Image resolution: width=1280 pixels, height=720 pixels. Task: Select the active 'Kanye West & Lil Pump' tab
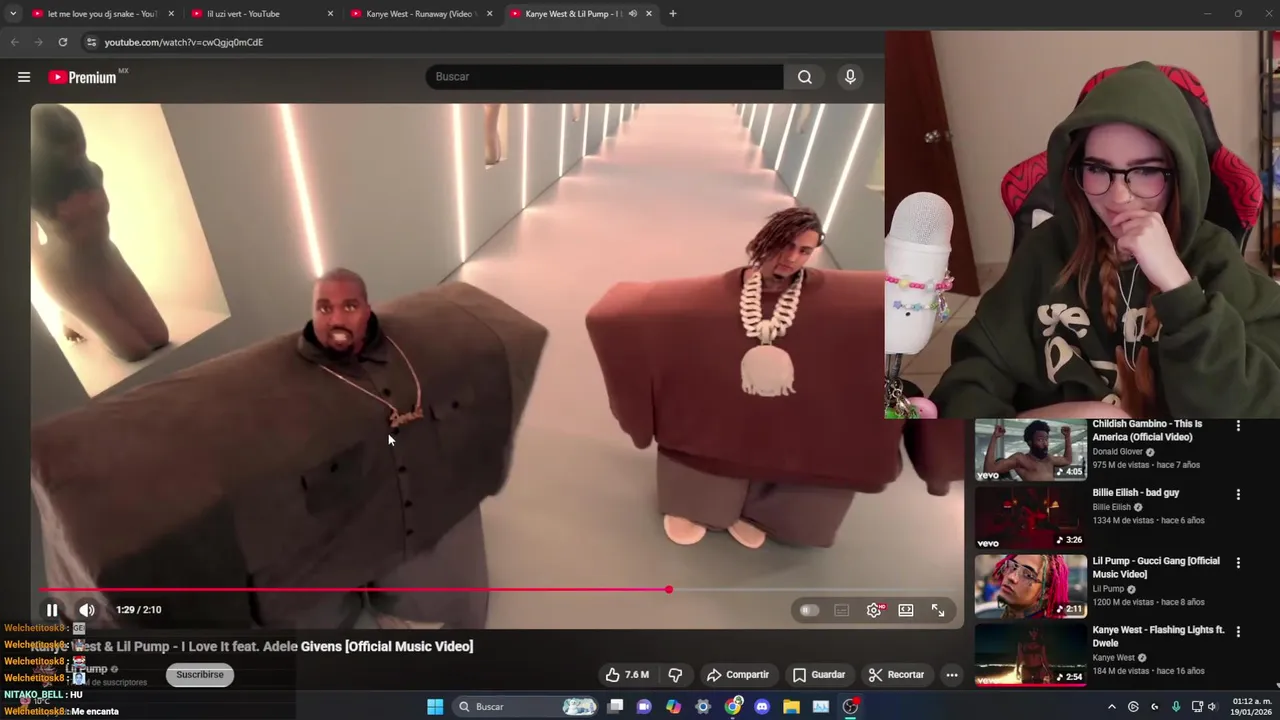pyautogui.click(x=572, y=14)
